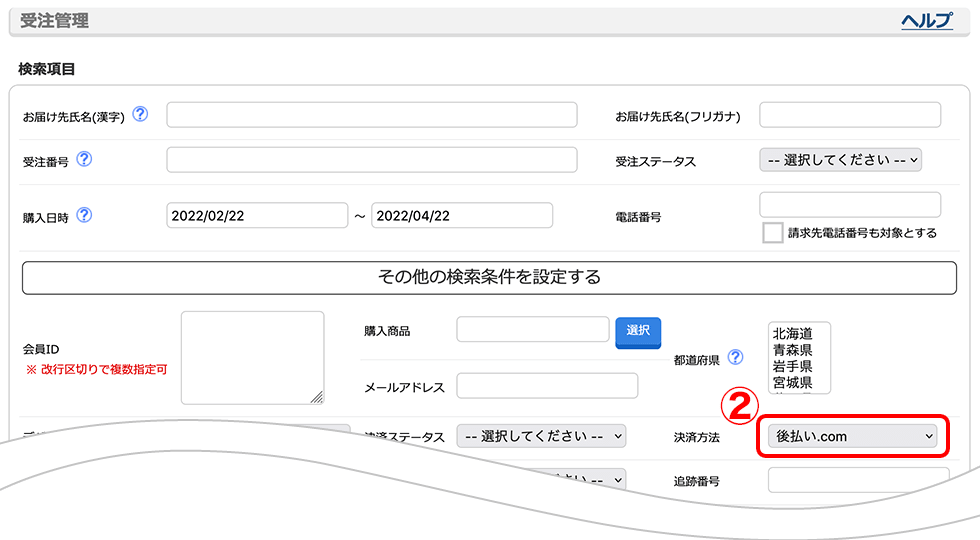Click the start date field 2022/02/22

257,216
